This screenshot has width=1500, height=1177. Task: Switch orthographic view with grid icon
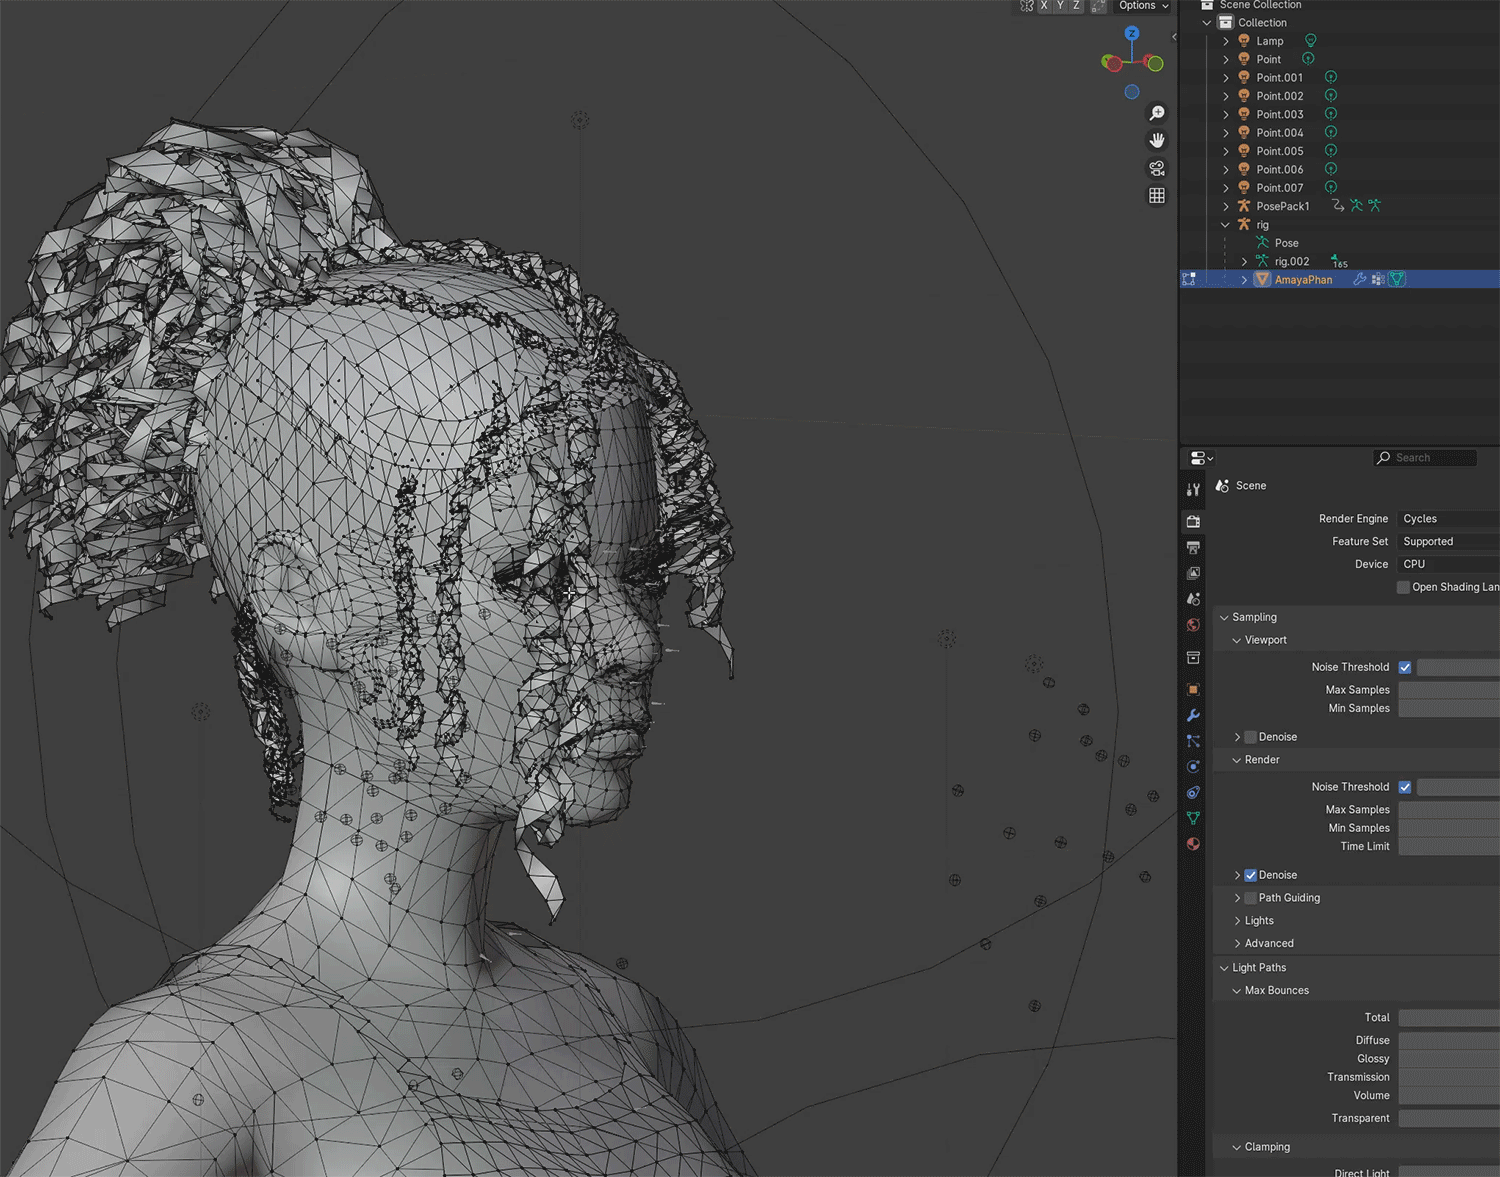pyautogui.click(x=1157, y=196)
